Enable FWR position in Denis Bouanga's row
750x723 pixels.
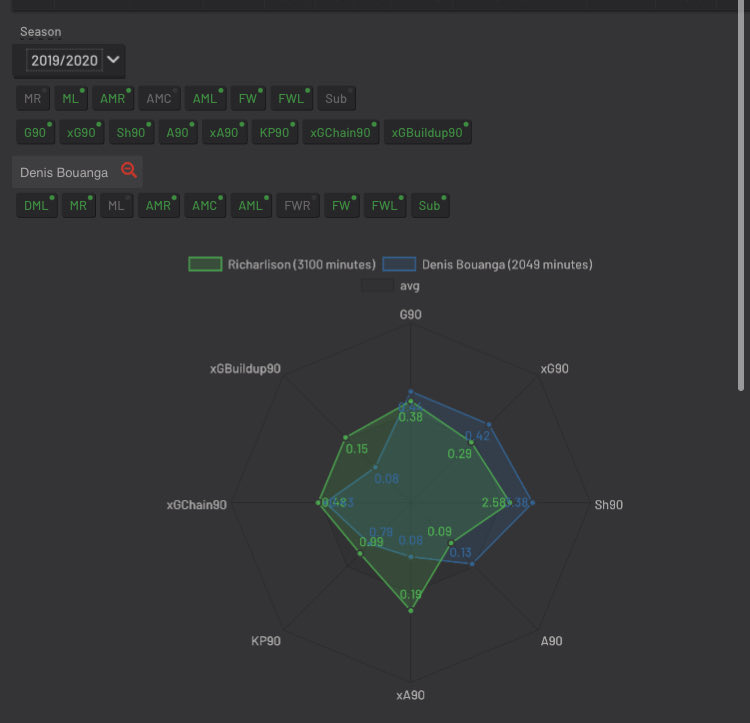point(298,206)
